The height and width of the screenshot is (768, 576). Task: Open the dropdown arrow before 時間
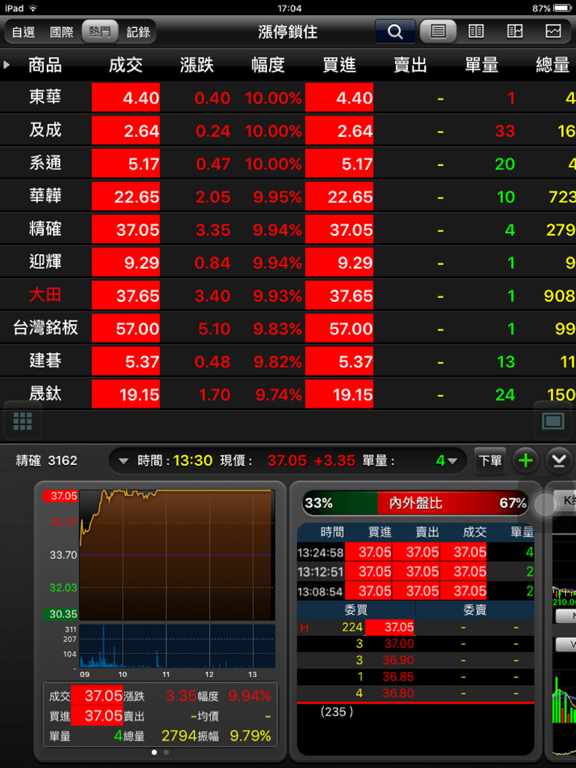(123, 461)
